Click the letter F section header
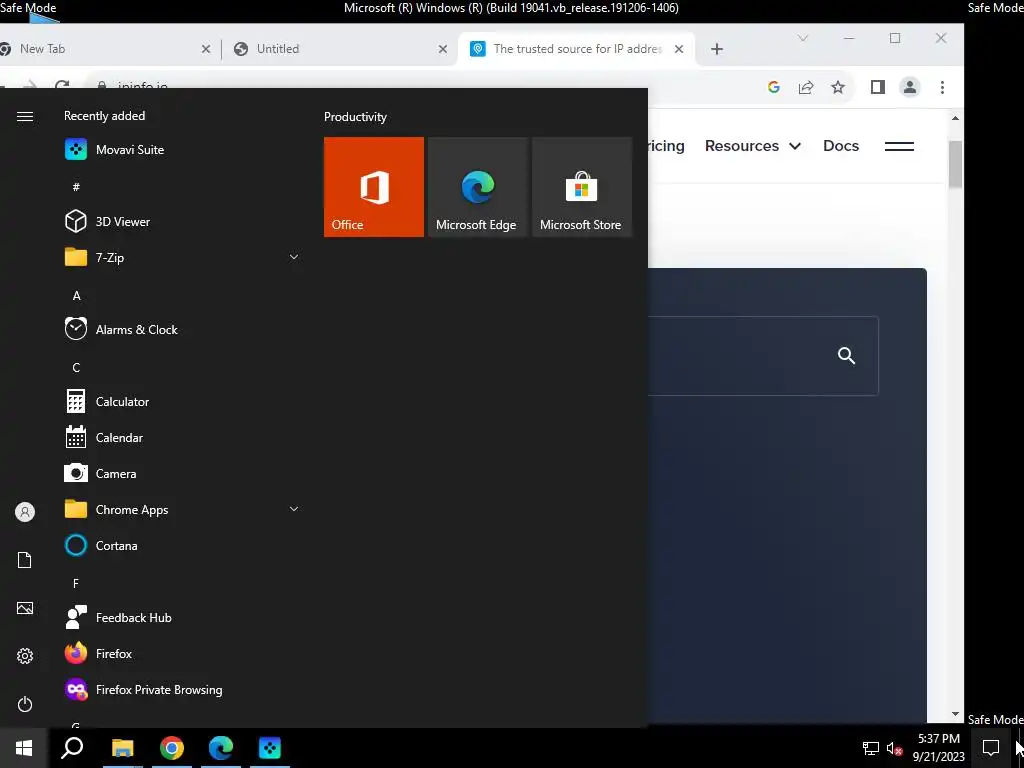Viewport: 1024px width, 768px height. coord(76,584)
